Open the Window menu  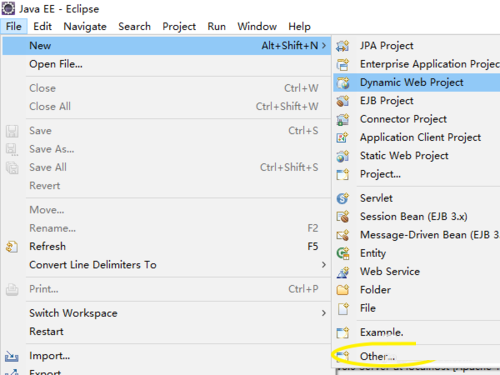(257, 26)
